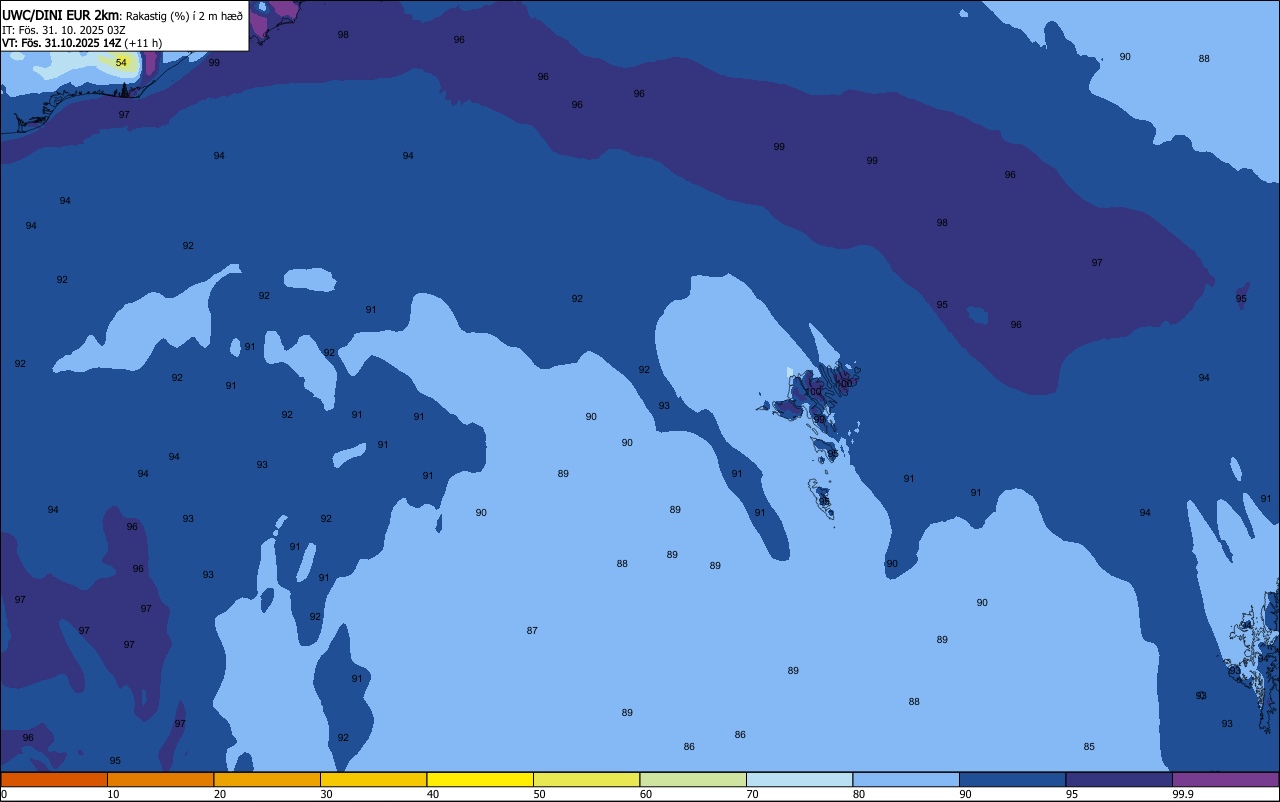Screen dimensions: 1280x802
Task: Select the legend tick label 80
Action: click(x=858, y=794)
